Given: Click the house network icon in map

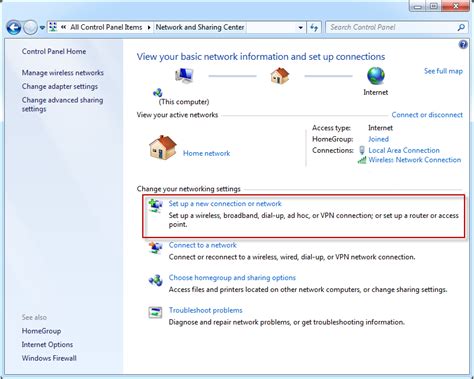Looking at the screenshot, I should (280, 76).
